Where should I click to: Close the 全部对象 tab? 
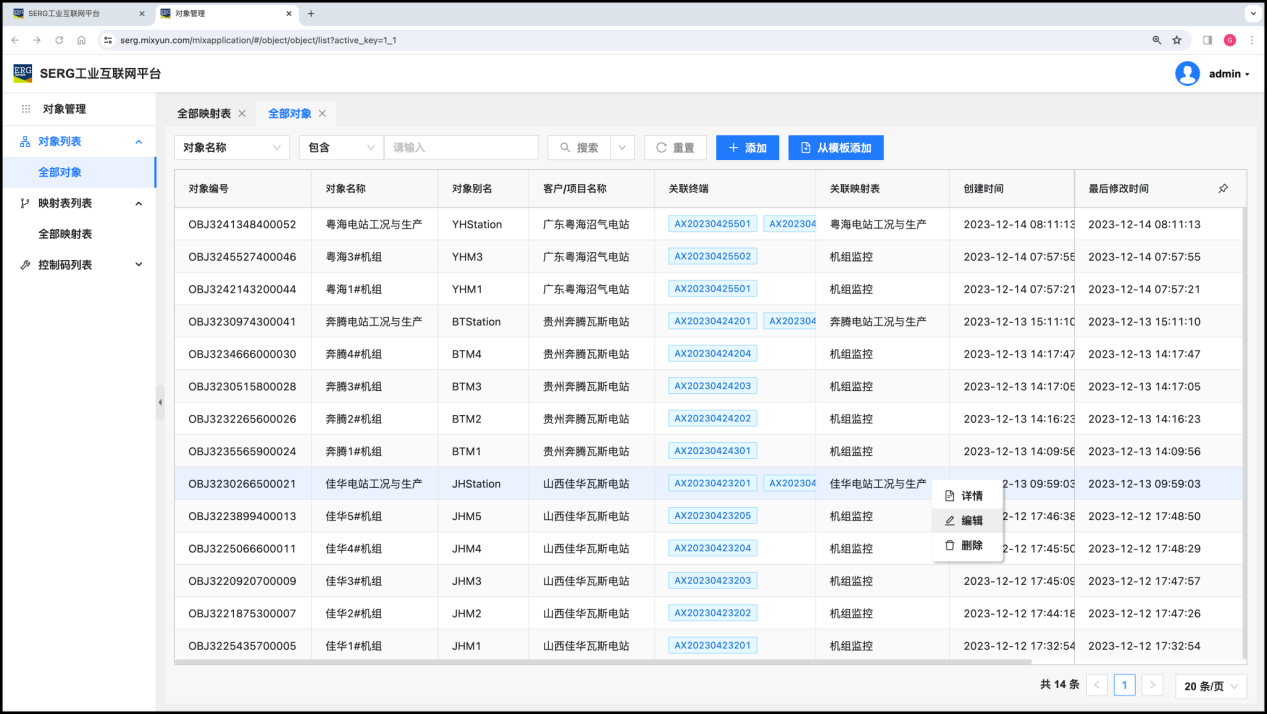322,114
